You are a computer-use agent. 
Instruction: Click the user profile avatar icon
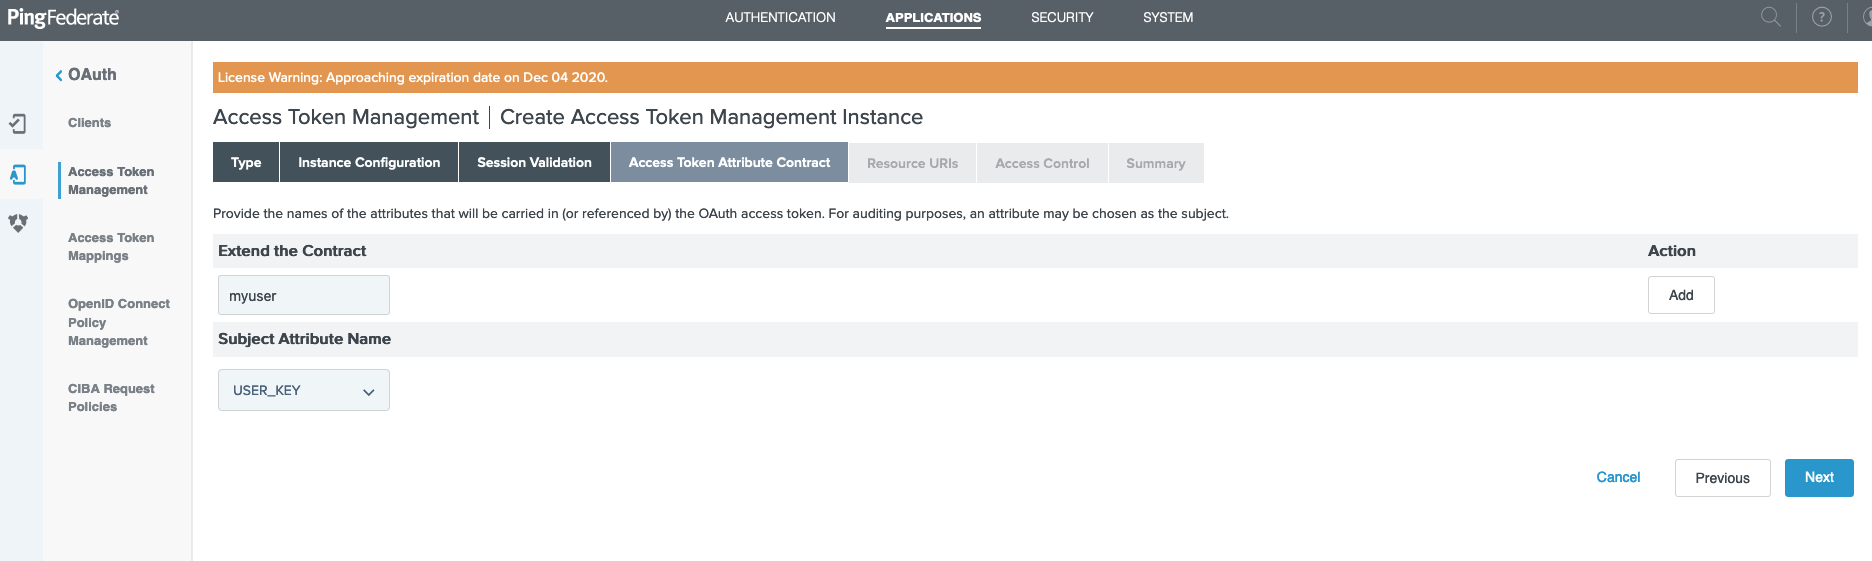[x=1866, y=17]
